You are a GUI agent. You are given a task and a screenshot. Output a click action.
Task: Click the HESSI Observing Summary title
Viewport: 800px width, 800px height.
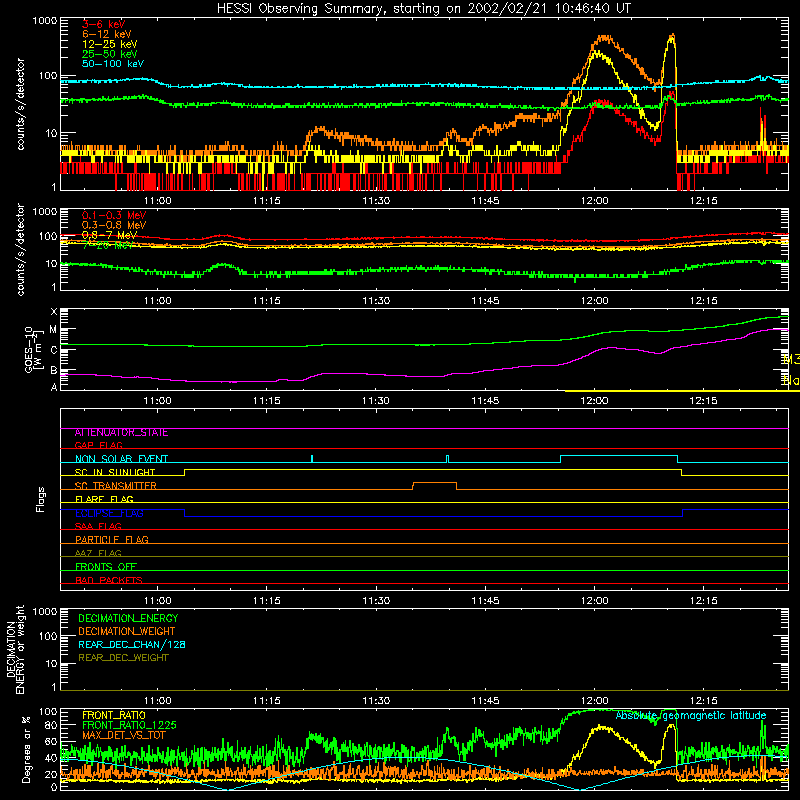point(423,9)
